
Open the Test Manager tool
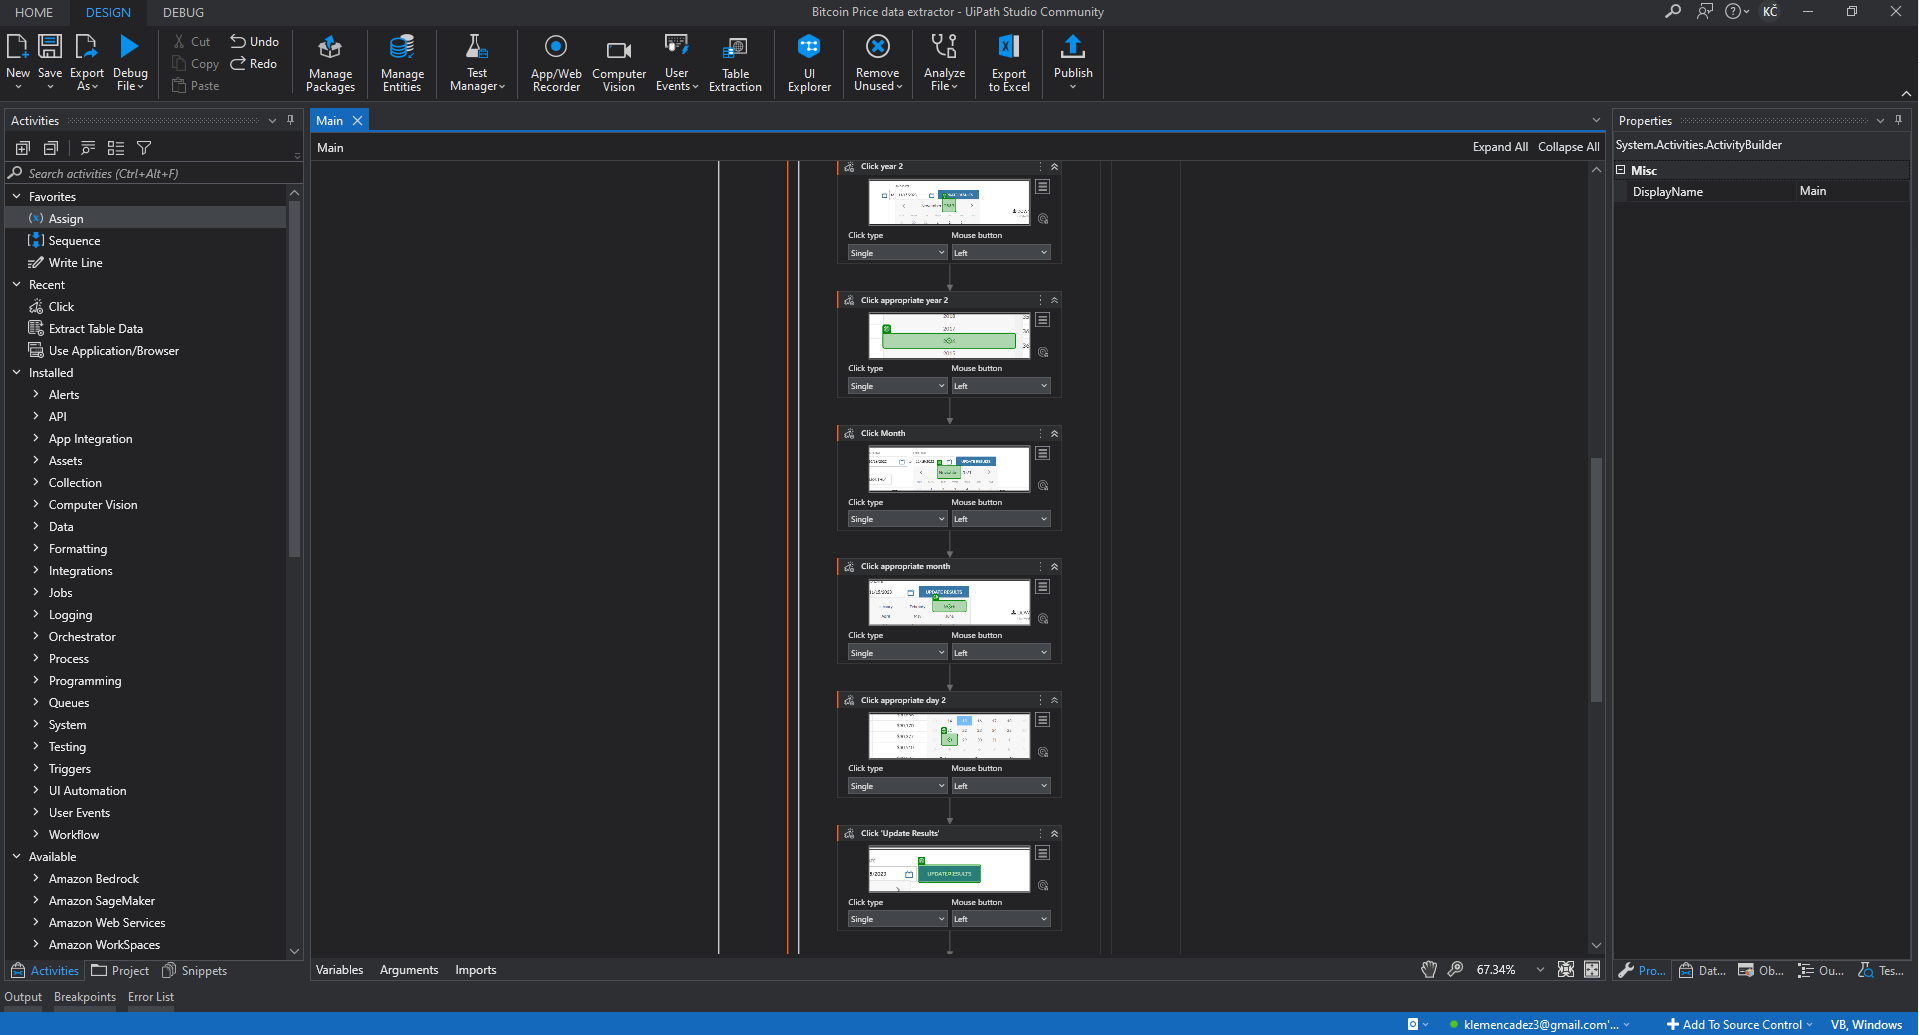pos(476,63)
